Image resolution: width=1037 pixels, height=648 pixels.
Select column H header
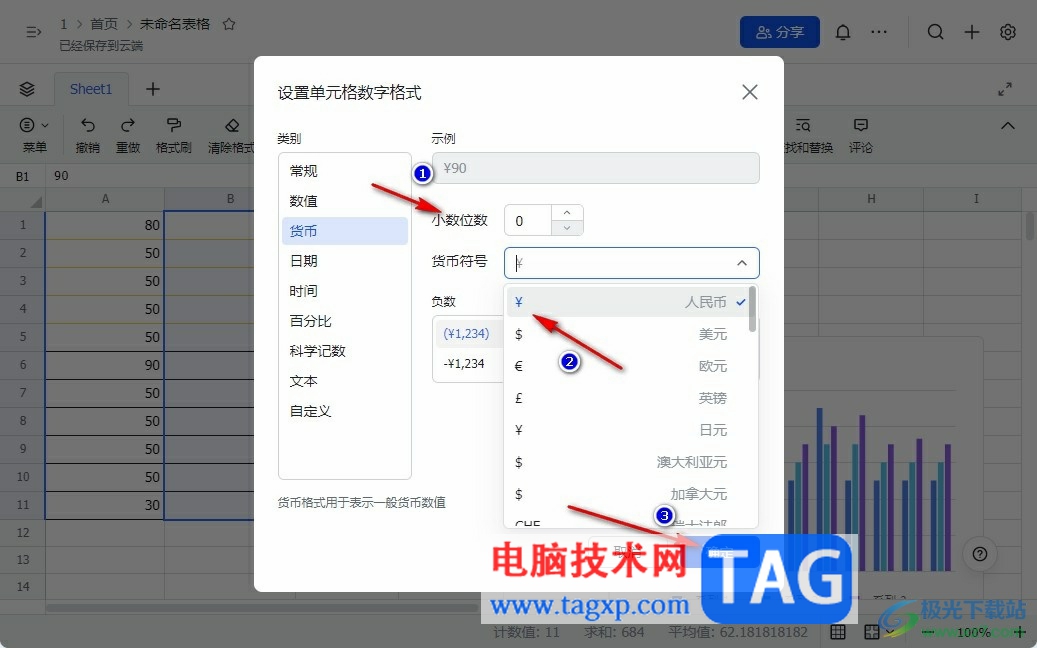[x=871, y=198]
